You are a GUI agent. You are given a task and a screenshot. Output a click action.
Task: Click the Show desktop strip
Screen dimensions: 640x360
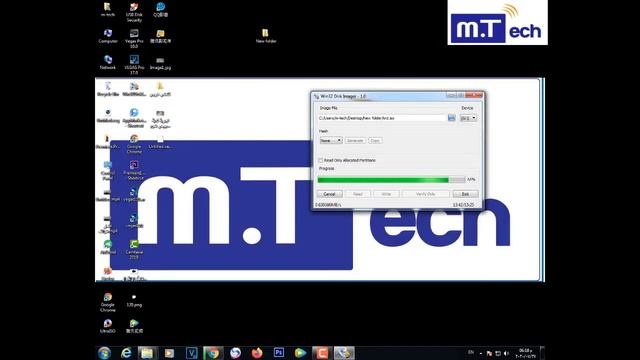542,353
